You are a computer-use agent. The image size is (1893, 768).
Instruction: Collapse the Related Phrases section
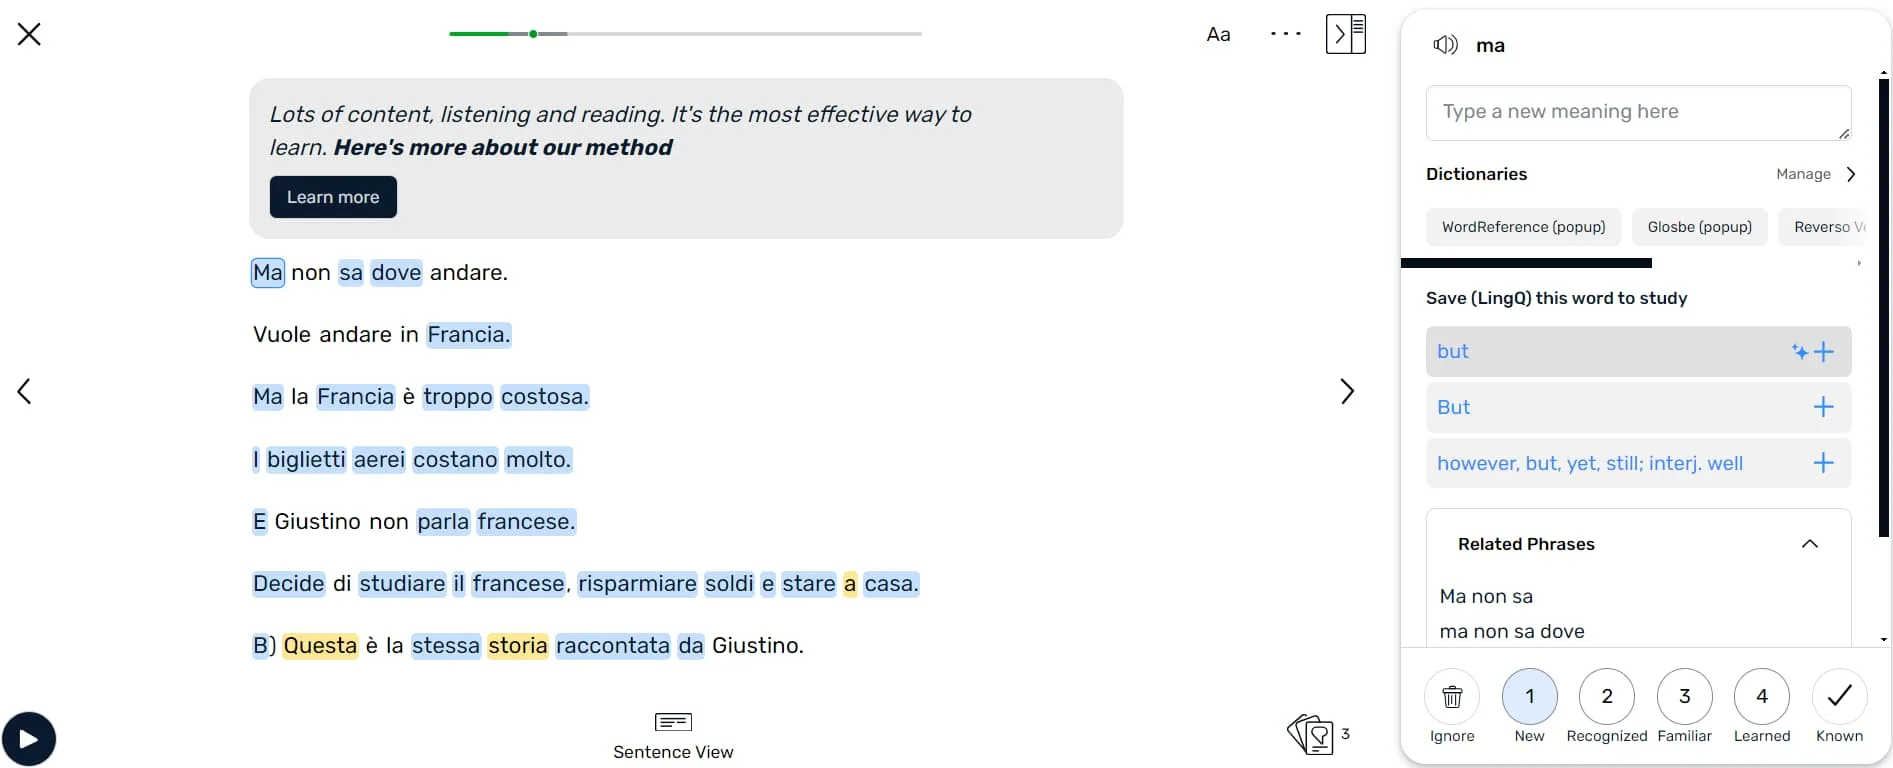tap(1809, 544)
